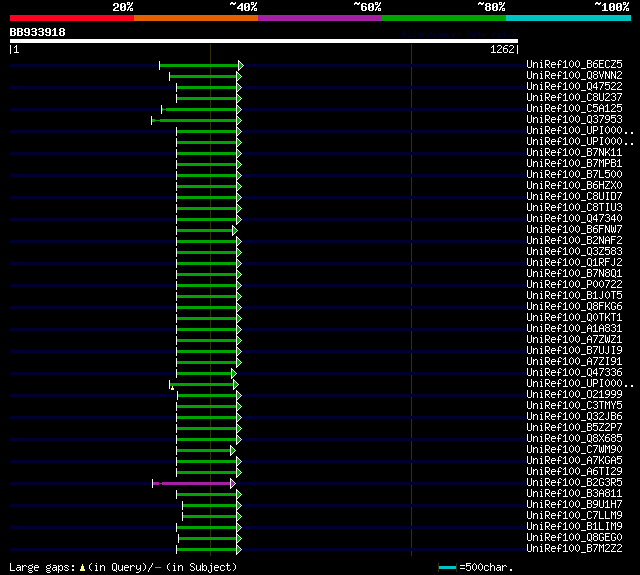
Task: Select the UniRef100_Q3Z583 label
Action: coord(574,251)
